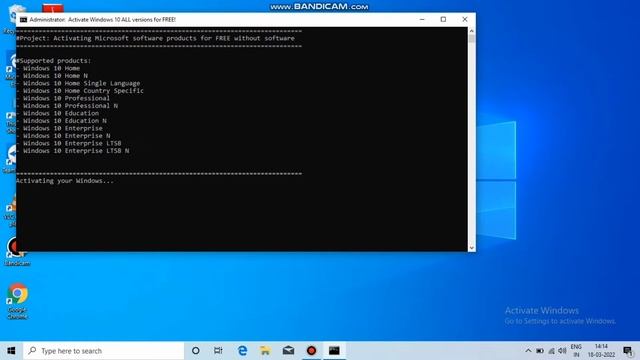
Task: Select the Bandicam desktop shortcut
Action: (16, 252)
